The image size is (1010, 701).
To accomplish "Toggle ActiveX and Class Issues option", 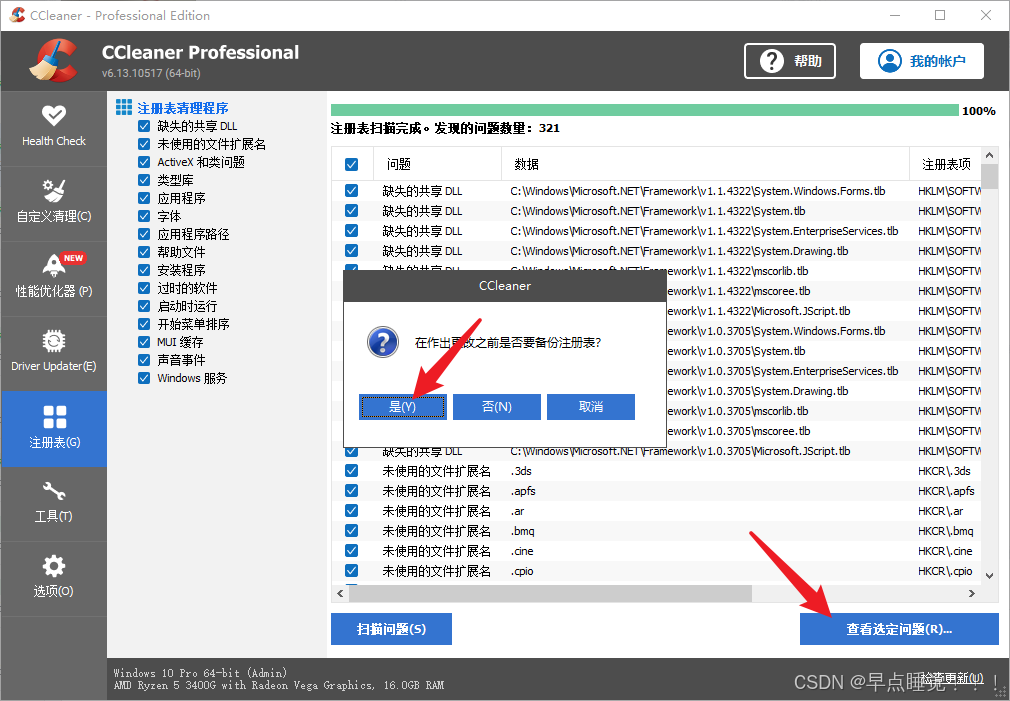I will (x=144, y=162).
